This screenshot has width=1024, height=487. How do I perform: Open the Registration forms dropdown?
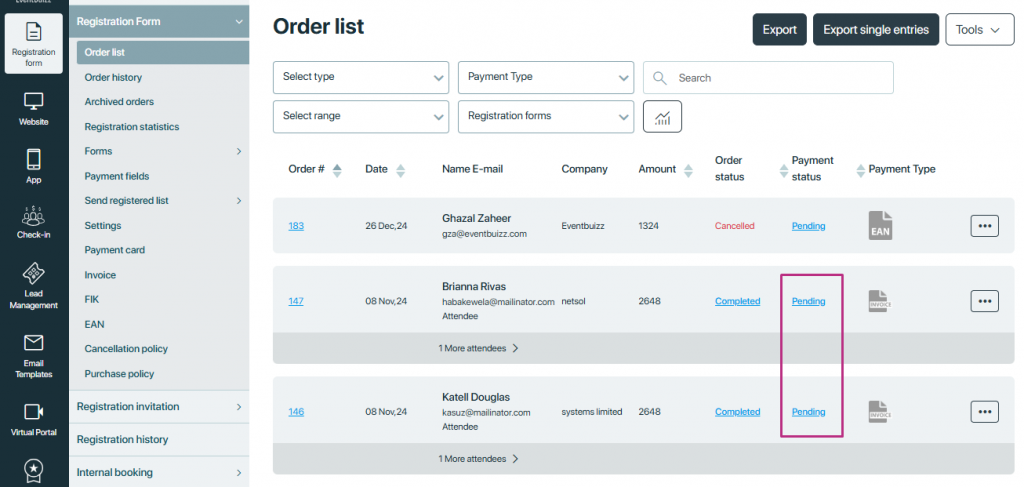[x=546, y=117]
